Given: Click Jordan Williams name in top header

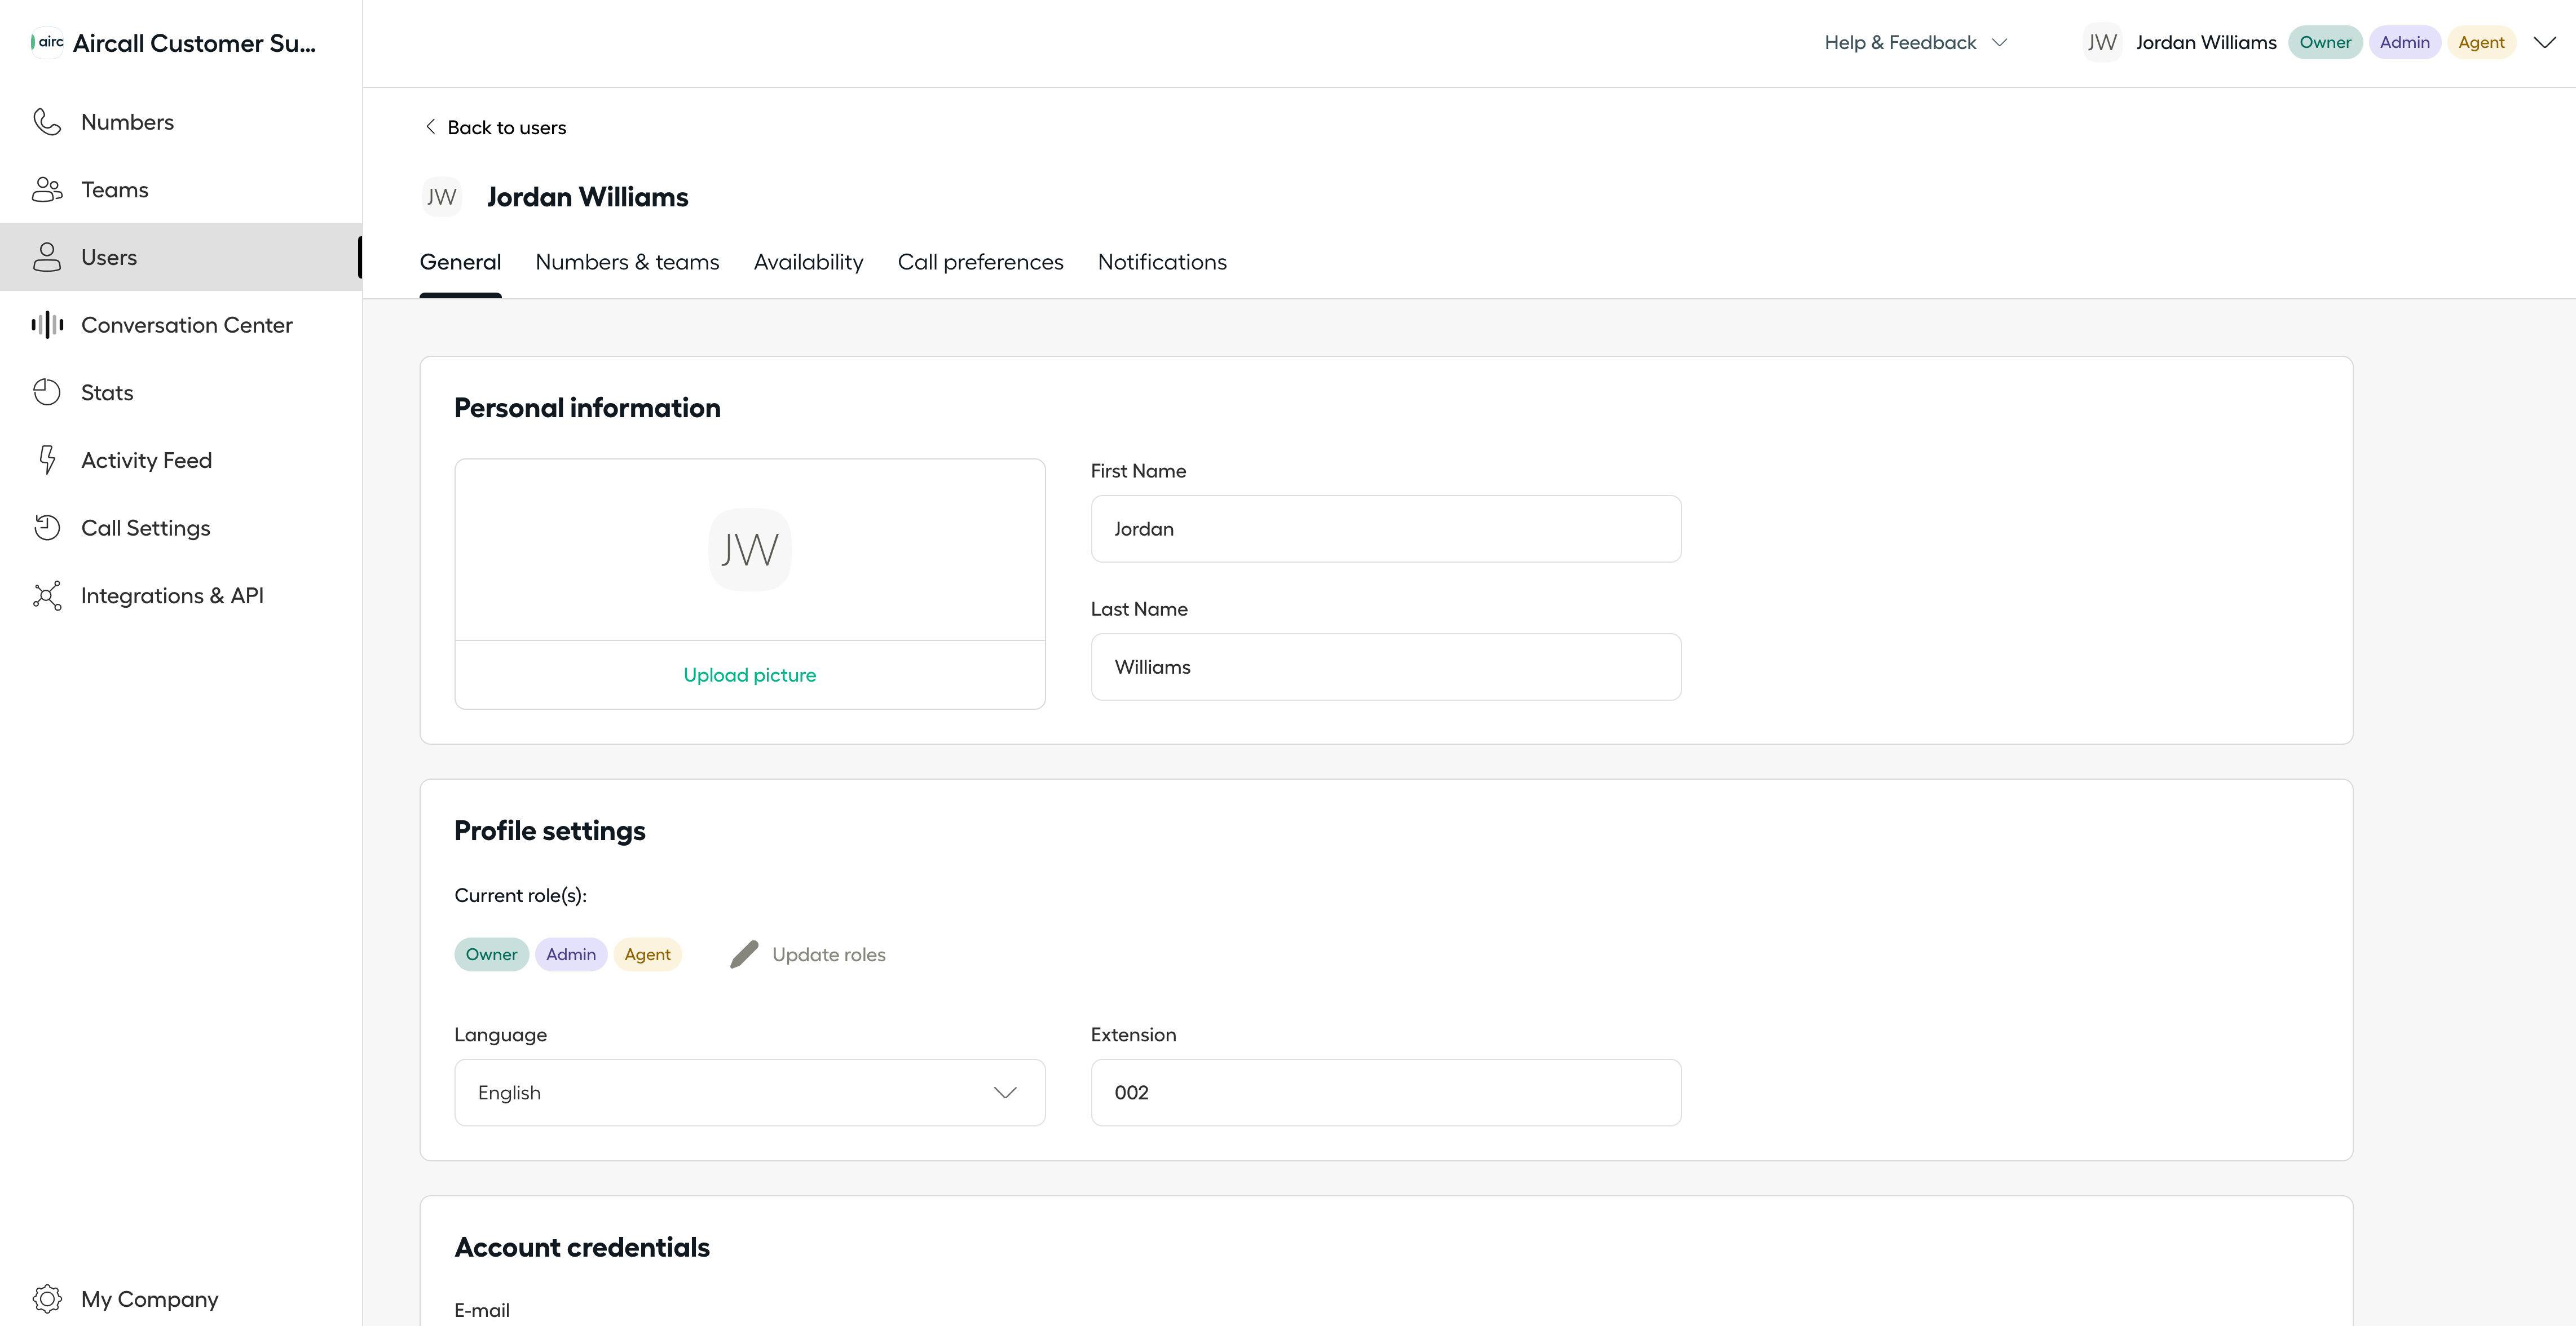Looking at the screenshot, I should click(x=2206, y=42).
